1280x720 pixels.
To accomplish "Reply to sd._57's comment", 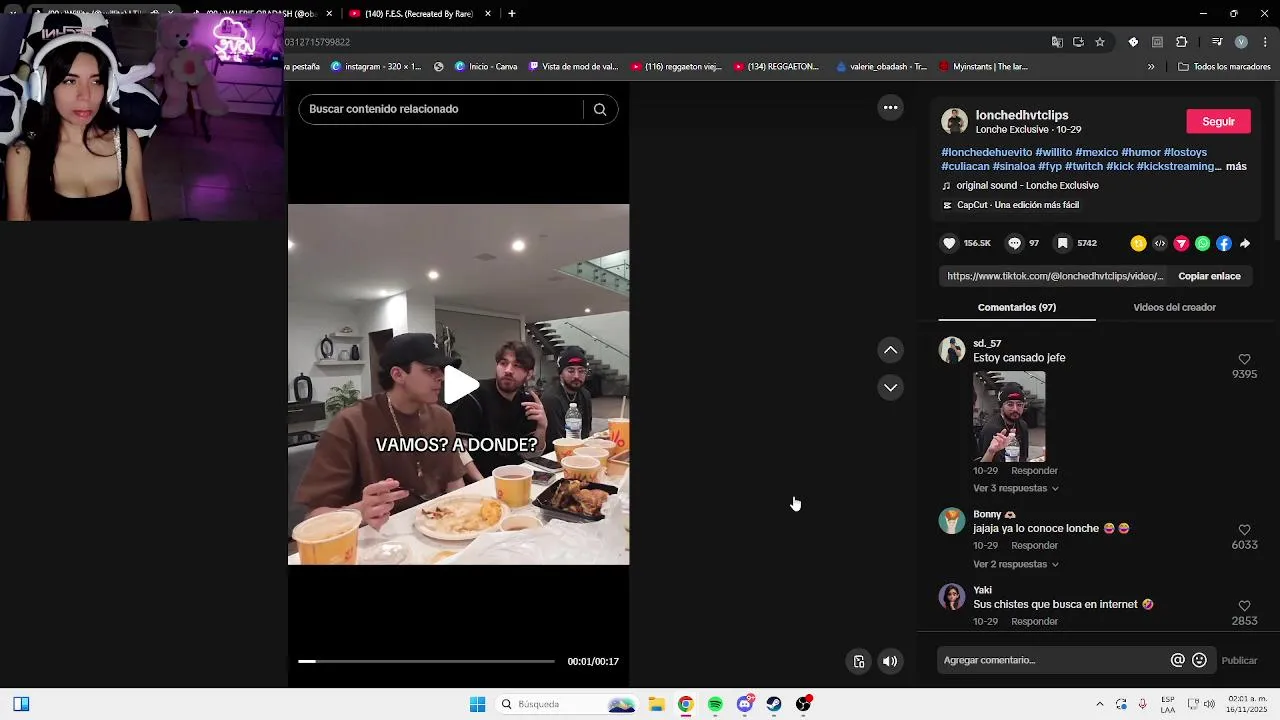I will [1034, 470].
